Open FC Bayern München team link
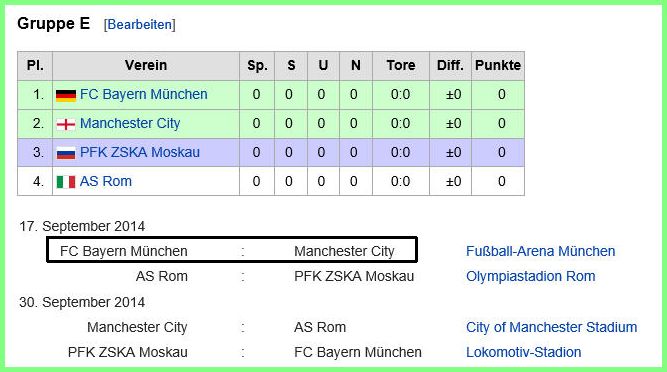667x372 pixels. 144,94
